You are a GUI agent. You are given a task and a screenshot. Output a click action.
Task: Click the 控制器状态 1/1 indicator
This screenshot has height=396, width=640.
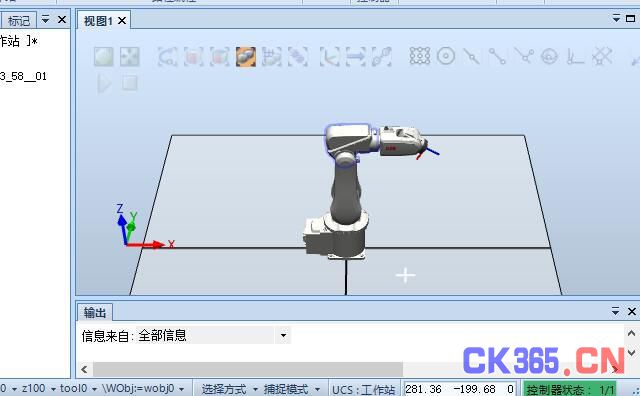(570, 389)
